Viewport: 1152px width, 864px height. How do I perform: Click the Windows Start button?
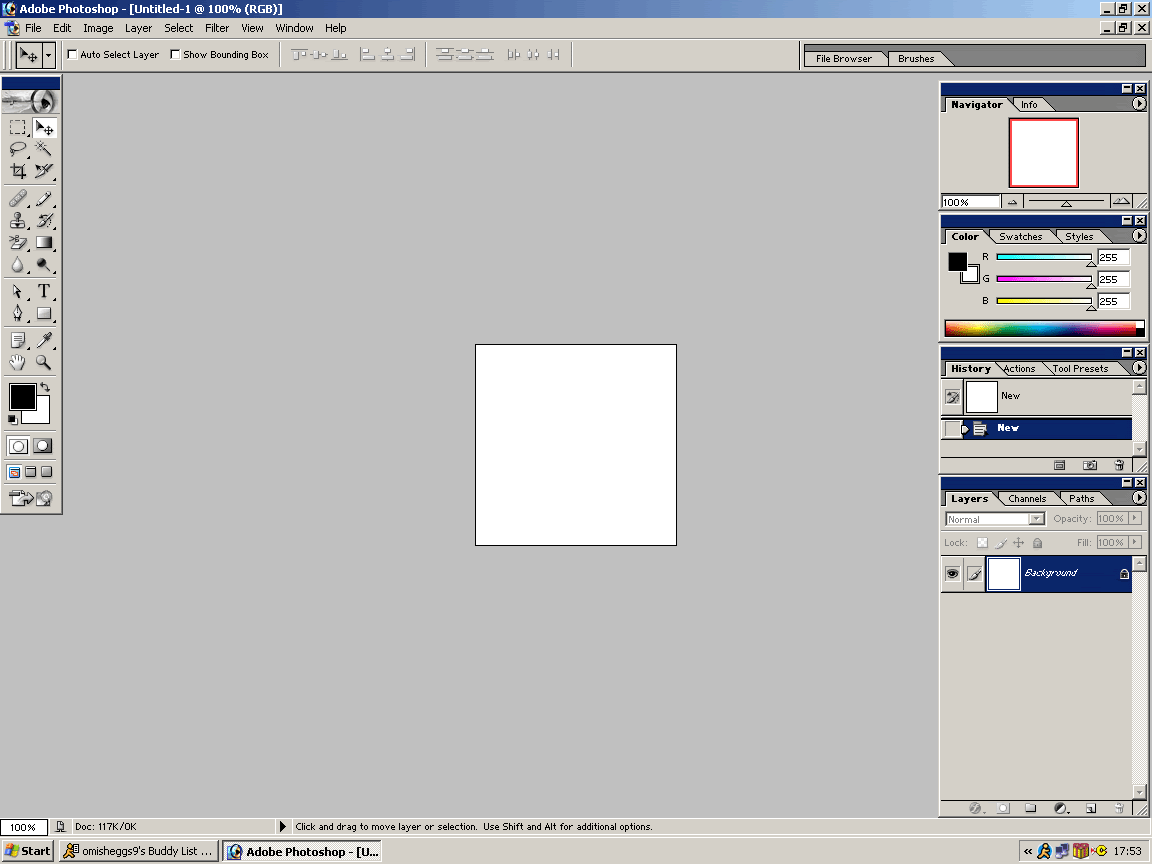(28, 851)
